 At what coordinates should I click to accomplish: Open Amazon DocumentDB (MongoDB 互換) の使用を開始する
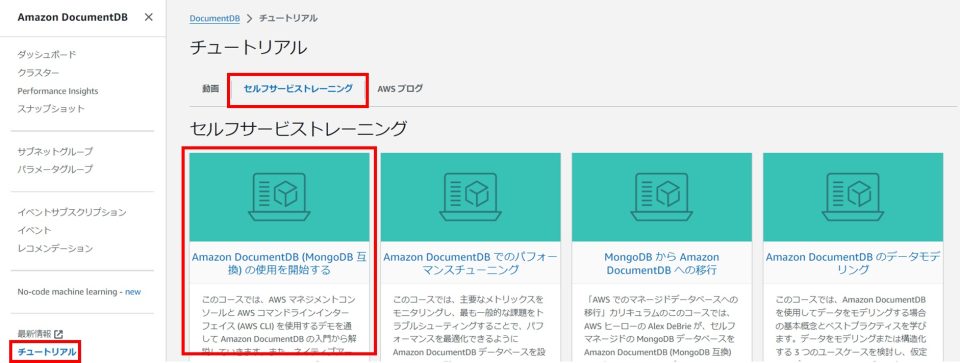279,263
